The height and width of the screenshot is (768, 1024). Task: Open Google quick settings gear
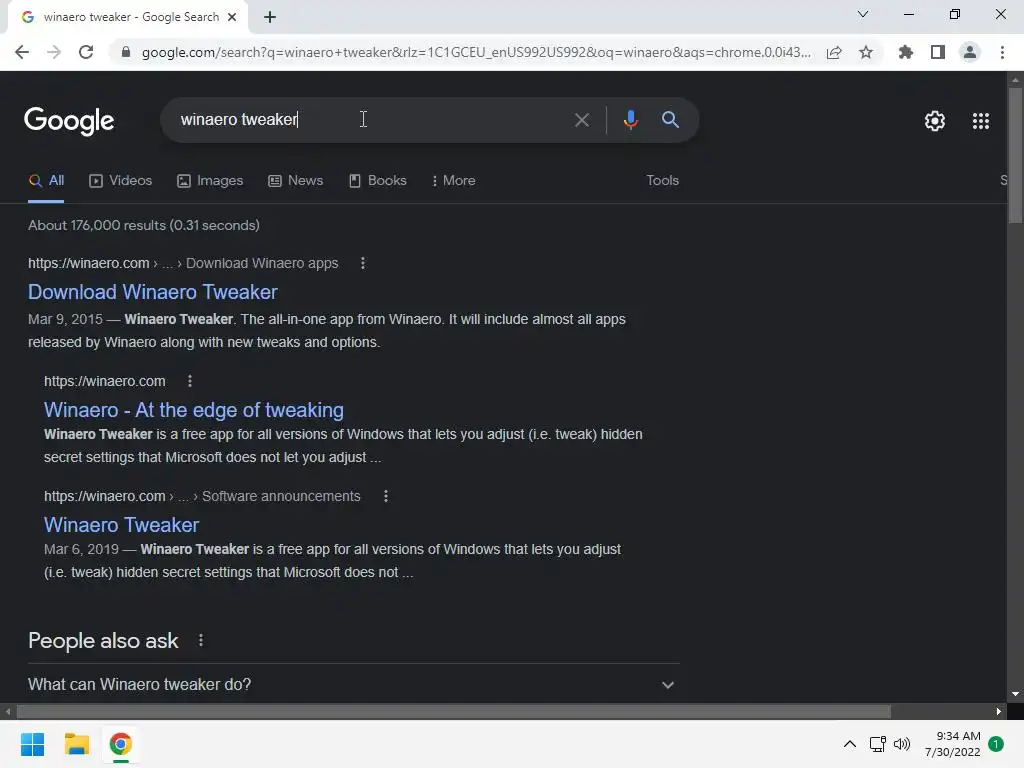(935, 121)
